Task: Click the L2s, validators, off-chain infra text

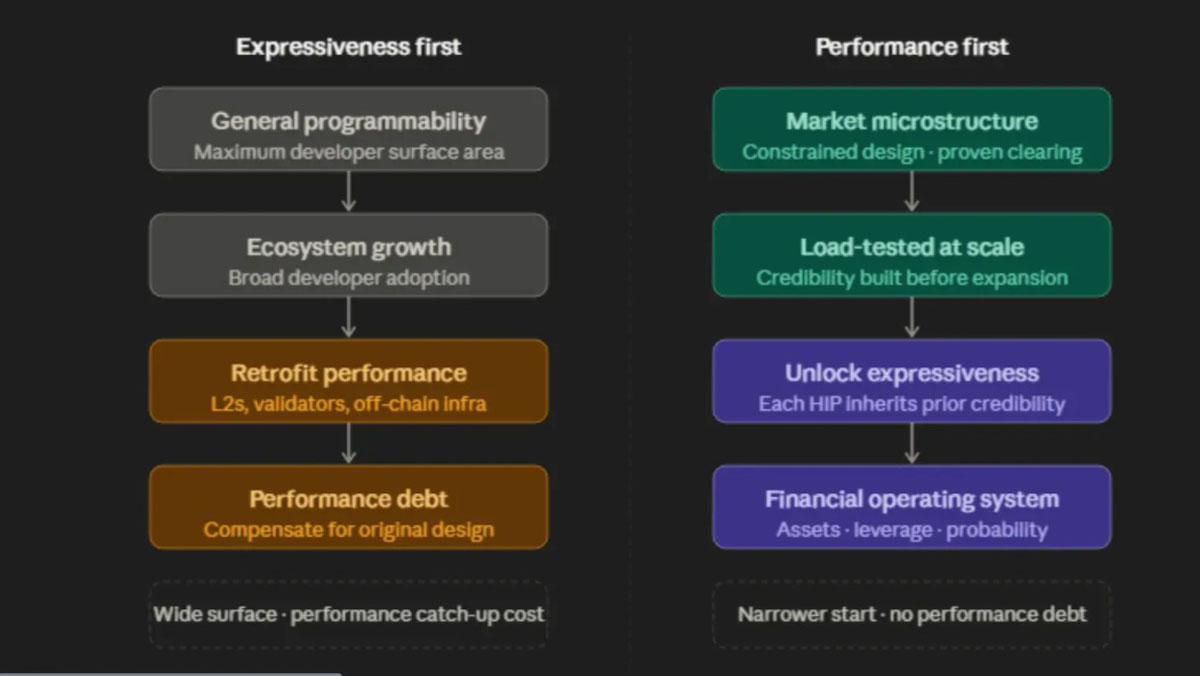Action: point(348,404)
